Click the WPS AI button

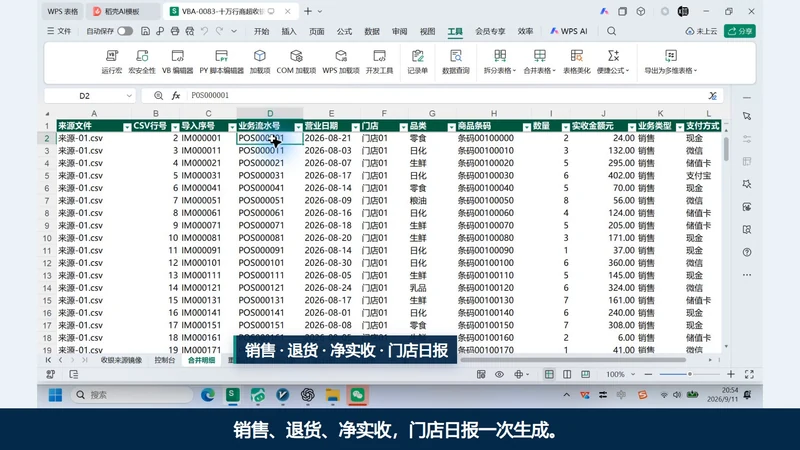568,31
